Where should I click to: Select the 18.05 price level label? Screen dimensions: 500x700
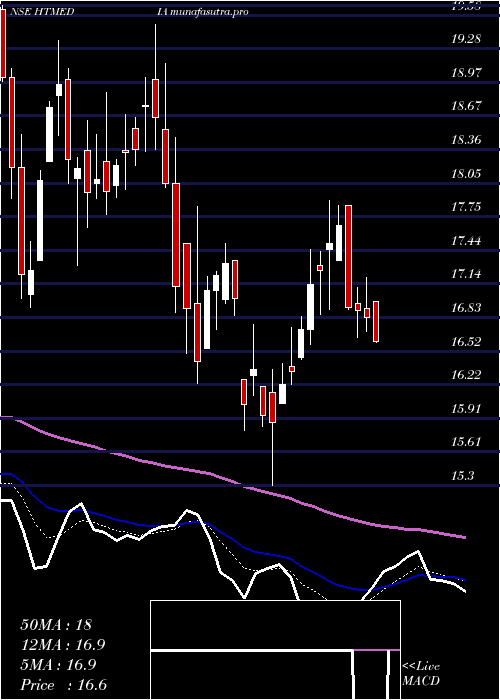tap(466, 173)
